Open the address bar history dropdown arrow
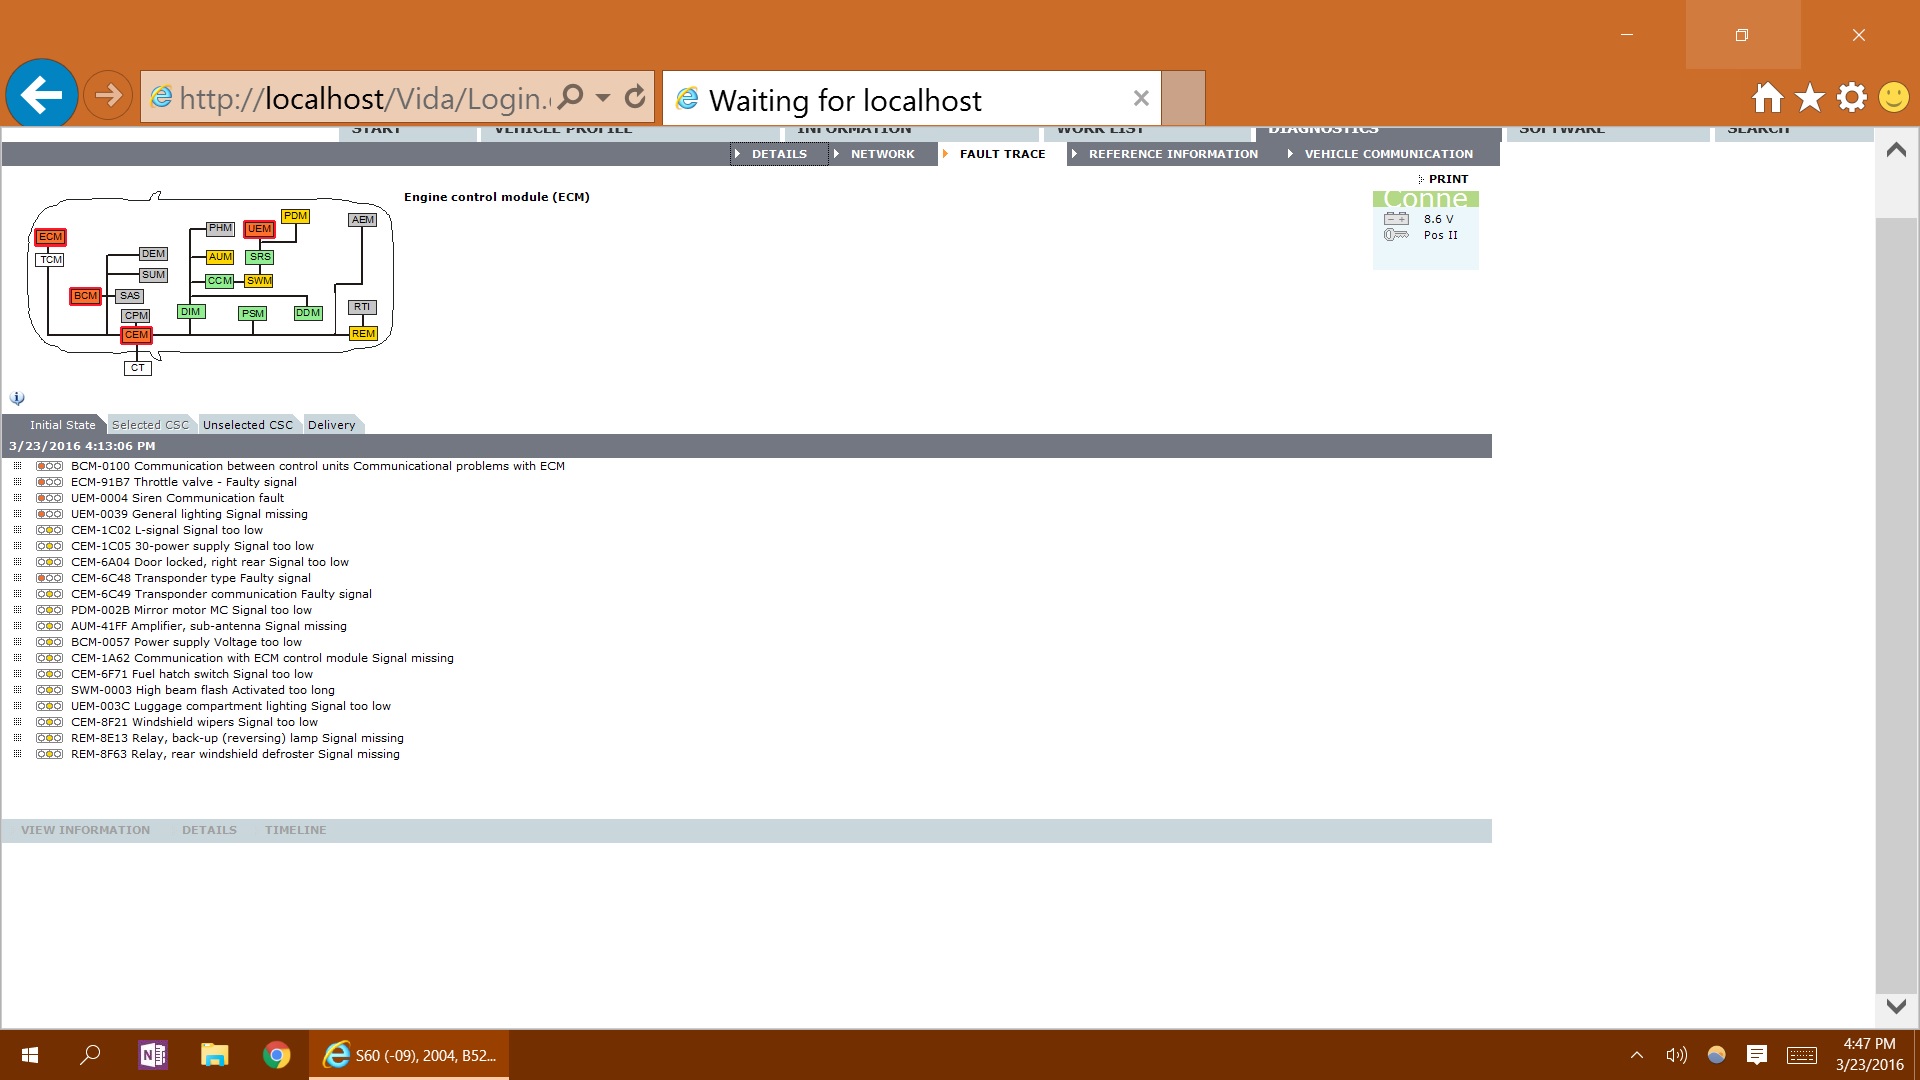Viewport: 1920px width, 1080px height. (x=603, y=97)
